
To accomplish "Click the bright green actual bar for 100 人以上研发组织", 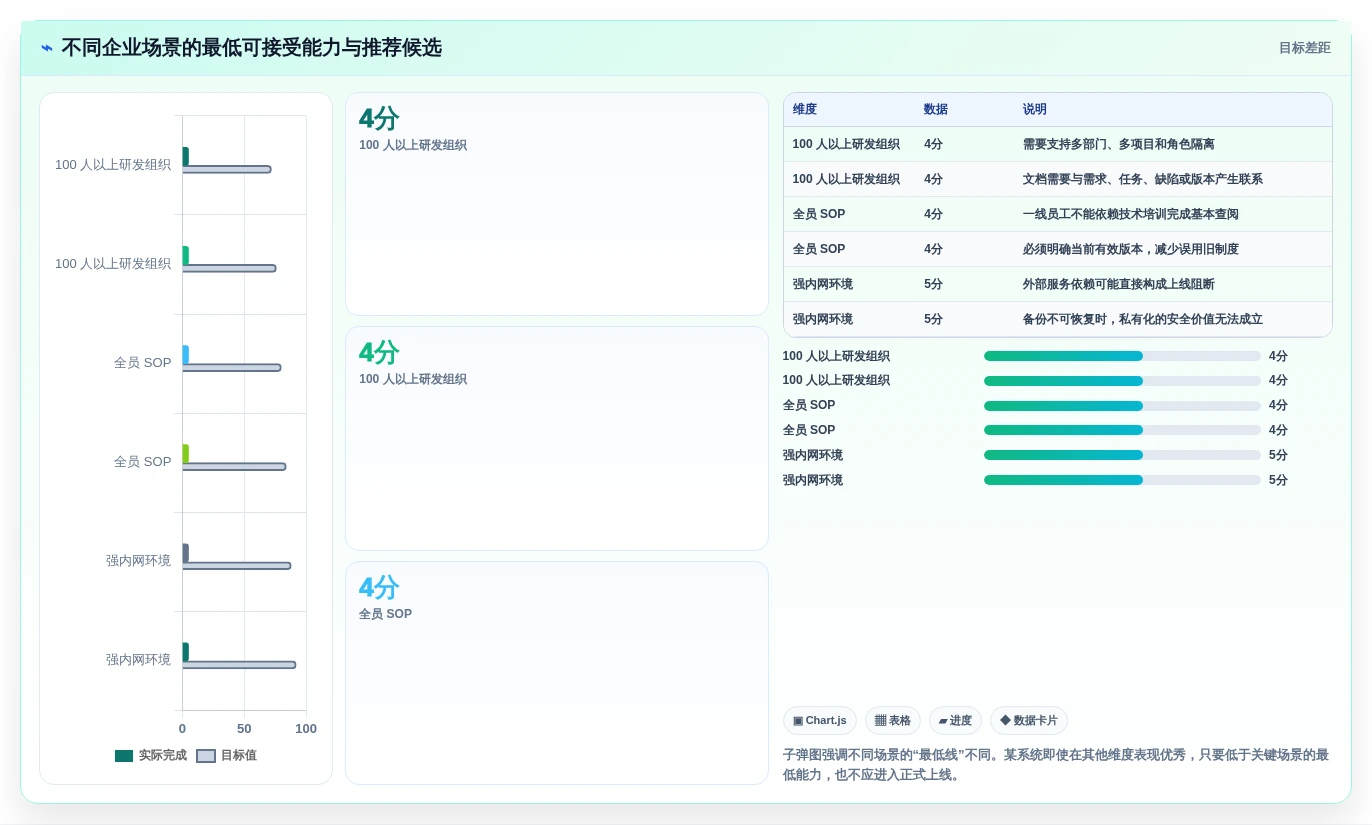I will point(185,255).
